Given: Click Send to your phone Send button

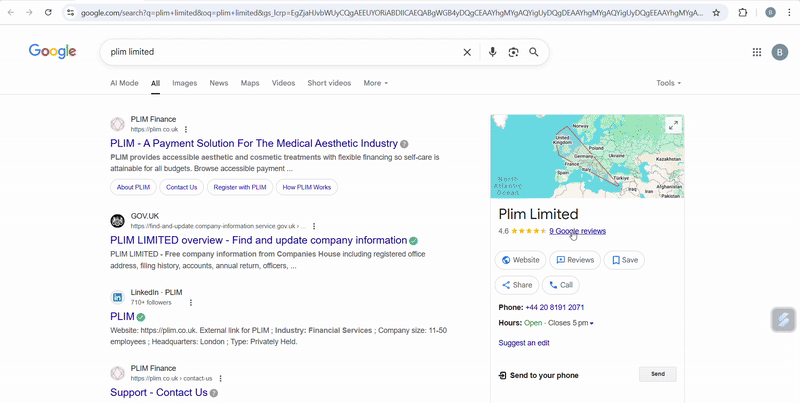Looking at the screenshot, I should pyautogui.click(x=658, y=374).
